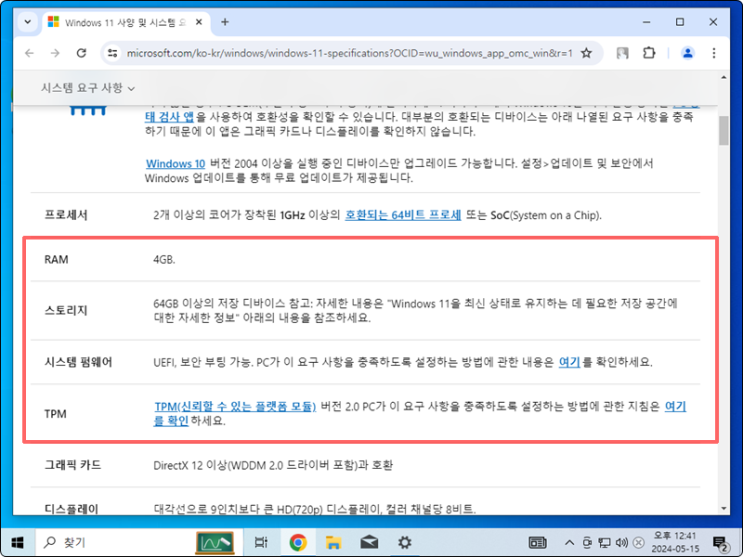This screenshot has width=743, height=557.
Task: Open Settings gear on the taskbar
Action: pos(405,542)
